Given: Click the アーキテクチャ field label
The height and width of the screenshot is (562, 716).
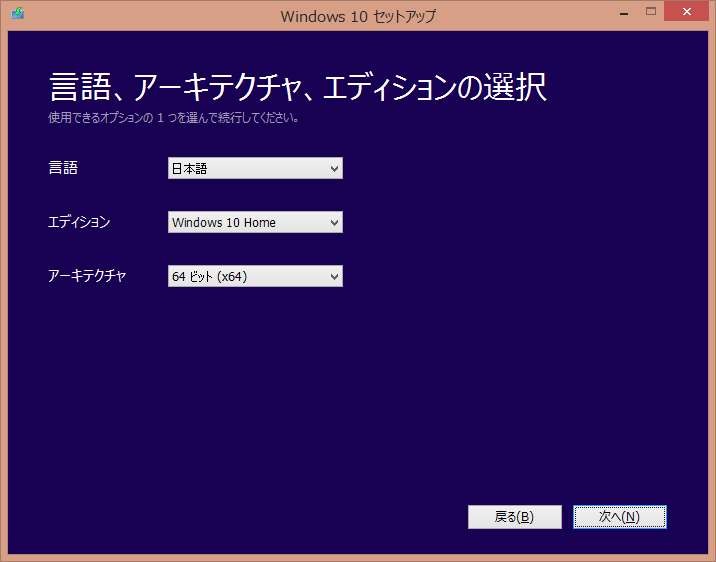Looking at the screenshot, I should point(87,276).
